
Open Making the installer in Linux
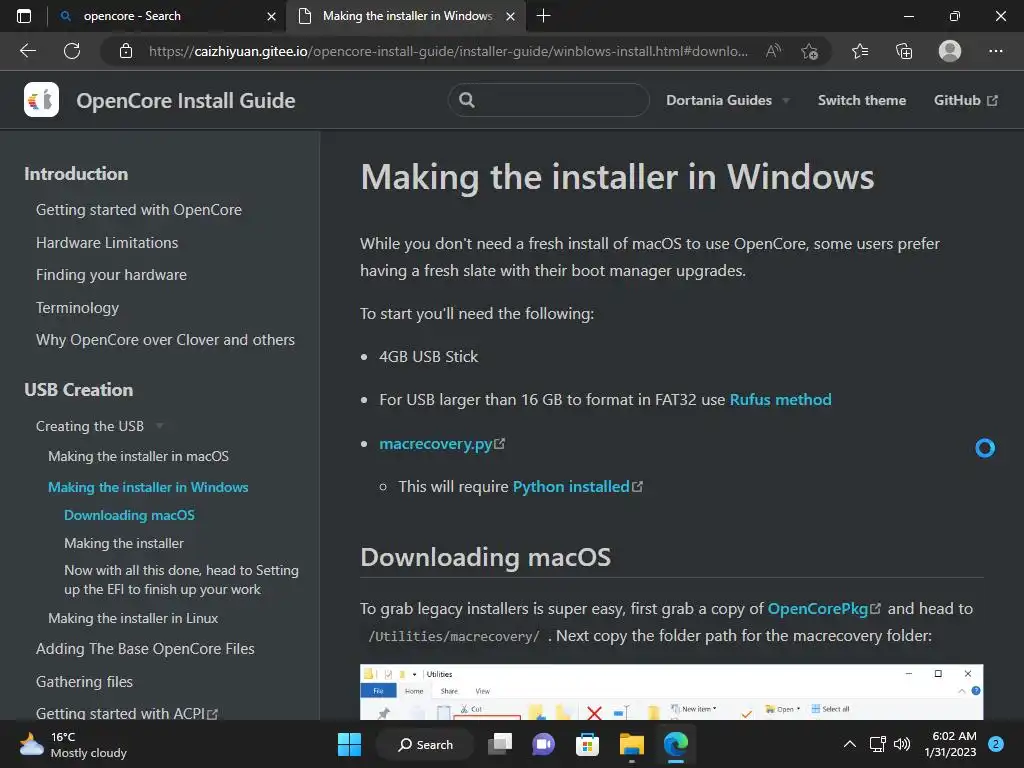(133, 618)
